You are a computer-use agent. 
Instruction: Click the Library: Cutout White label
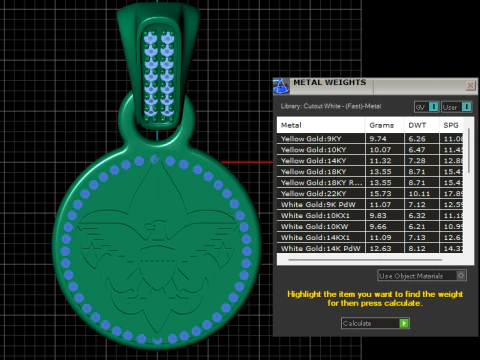331,106
